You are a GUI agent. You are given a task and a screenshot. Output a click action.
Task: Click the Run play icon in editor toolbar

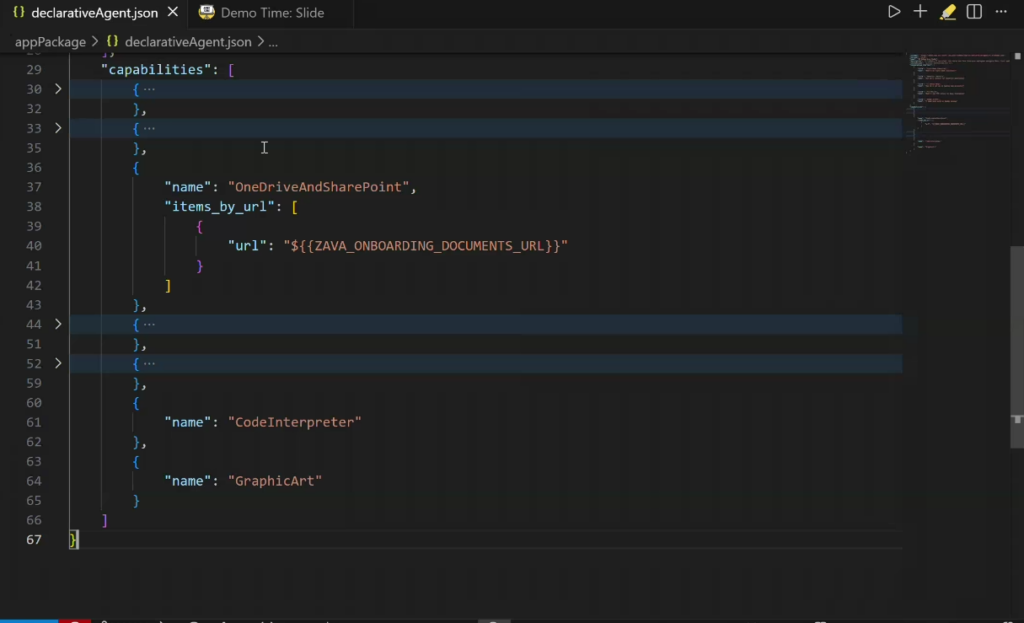(x=894, y=12)
